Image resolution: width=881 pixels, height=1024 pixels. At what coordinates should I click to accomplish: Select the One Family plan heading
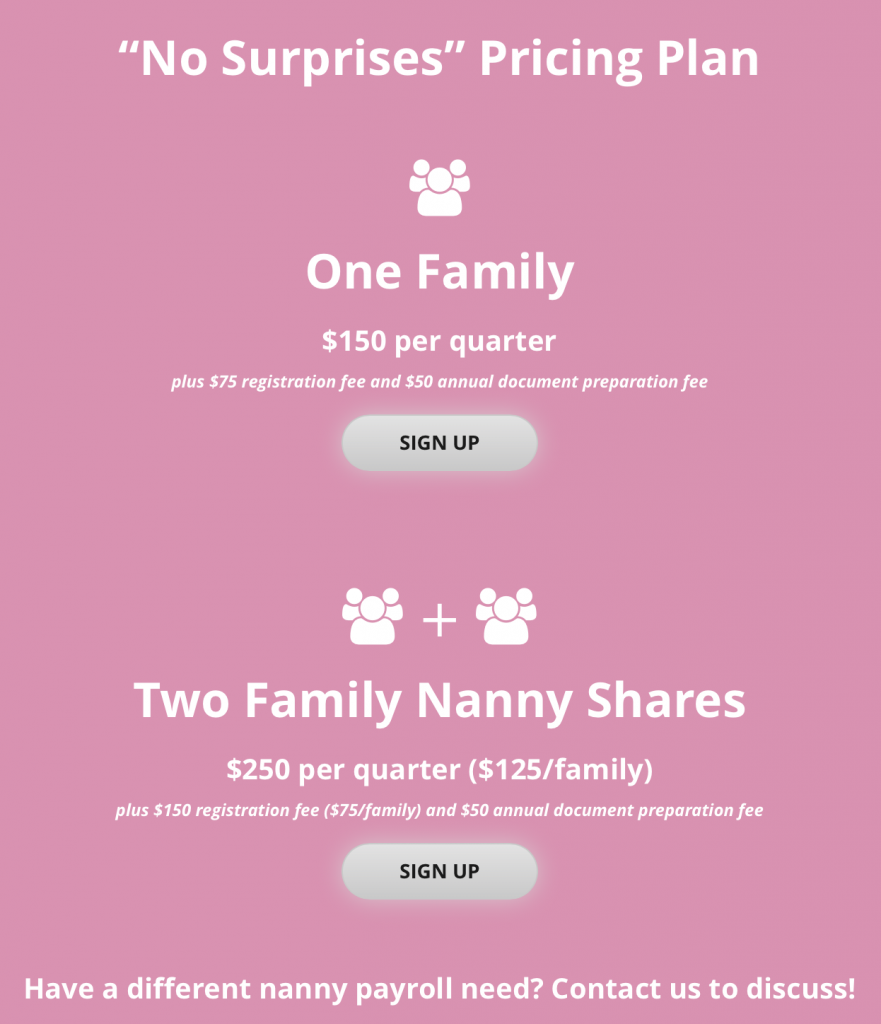point(440,270)
